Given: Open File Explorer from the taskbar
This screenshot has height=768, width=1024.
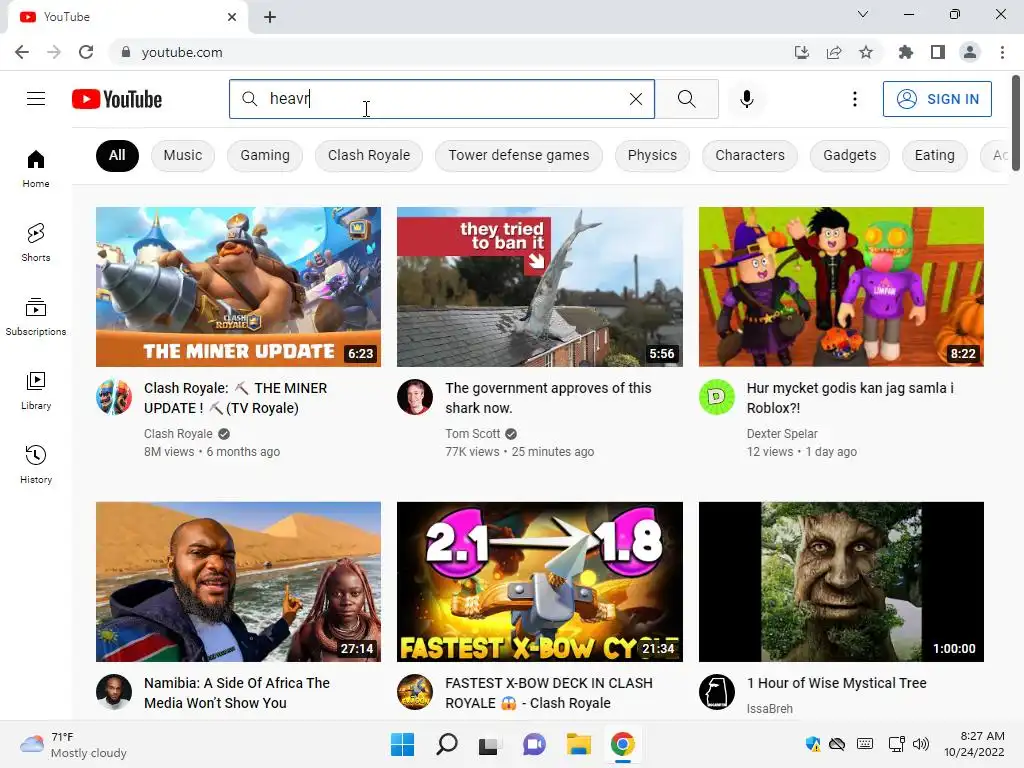Looking at the screenshot, I should 579,744.
